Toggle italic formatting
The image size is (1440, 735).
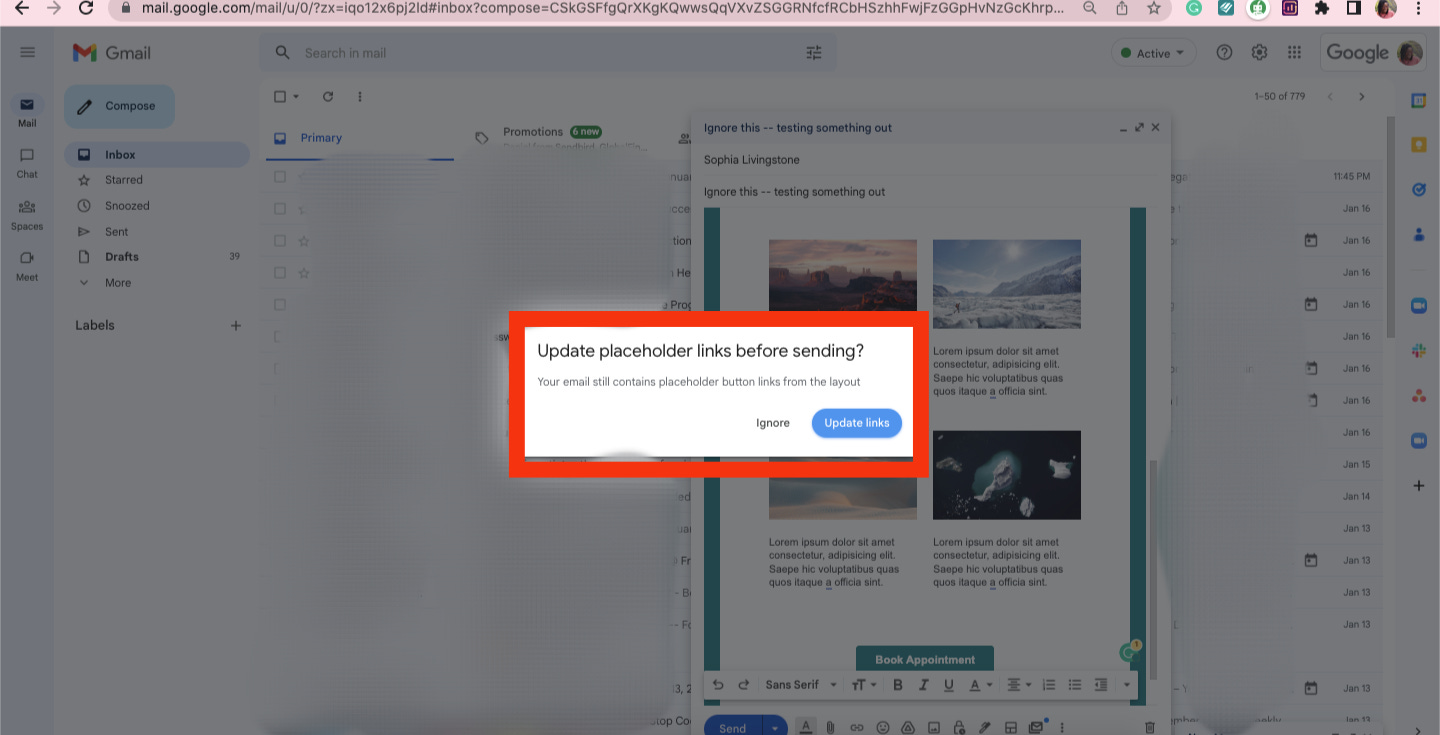923,685
